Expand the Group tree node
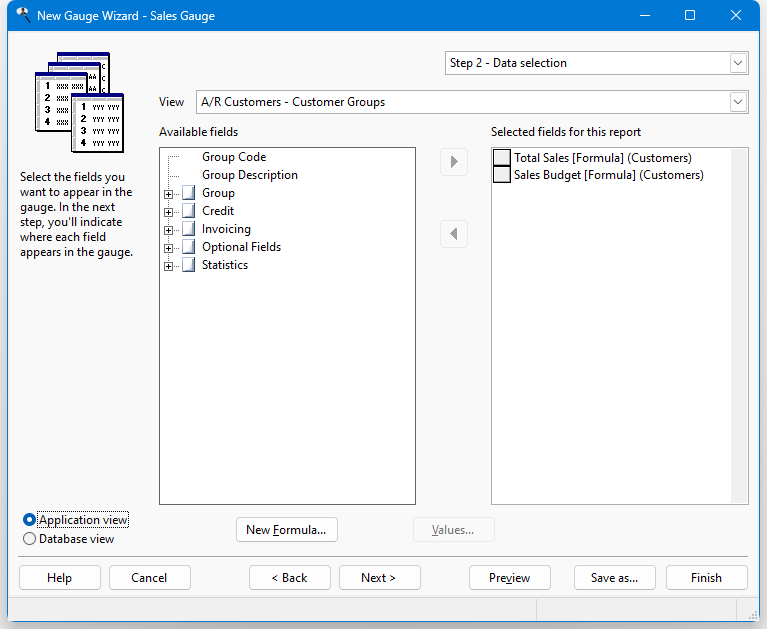The height and width of the screenshot is (629, 767). (168, 194)
